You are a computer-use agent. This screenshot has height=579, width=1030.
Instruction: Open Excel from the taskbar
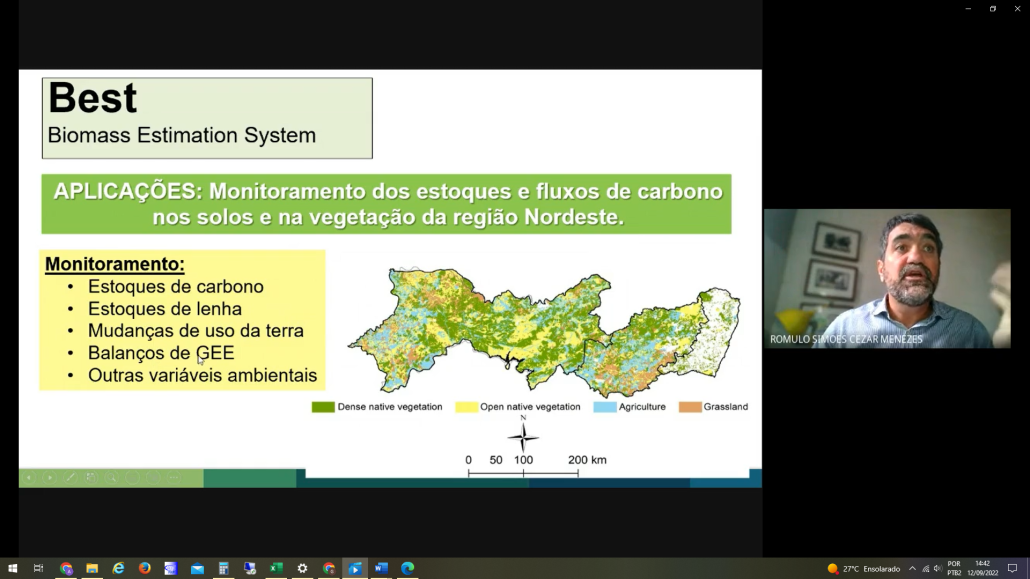pos(276,568)
